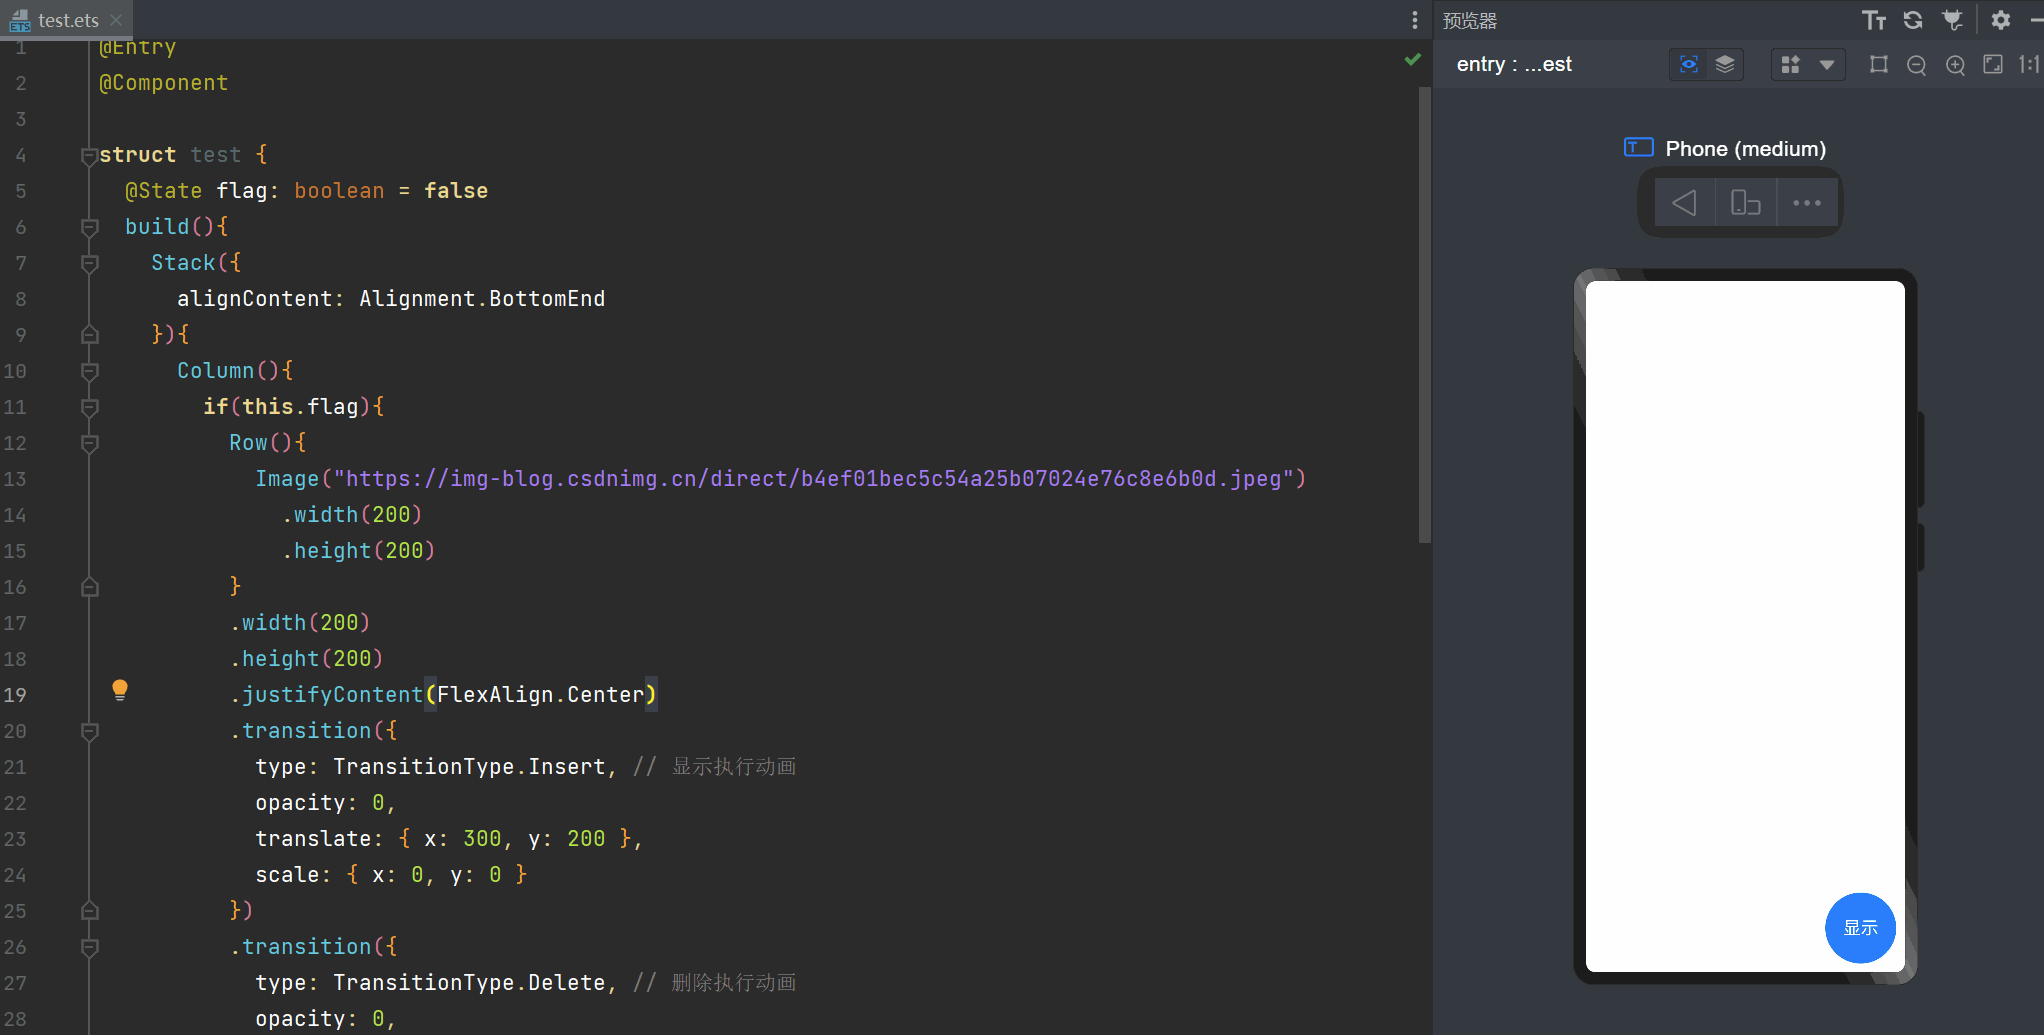Click the yellow lightbulb quick-fix icon
2044x1035 pixels.
120,690
